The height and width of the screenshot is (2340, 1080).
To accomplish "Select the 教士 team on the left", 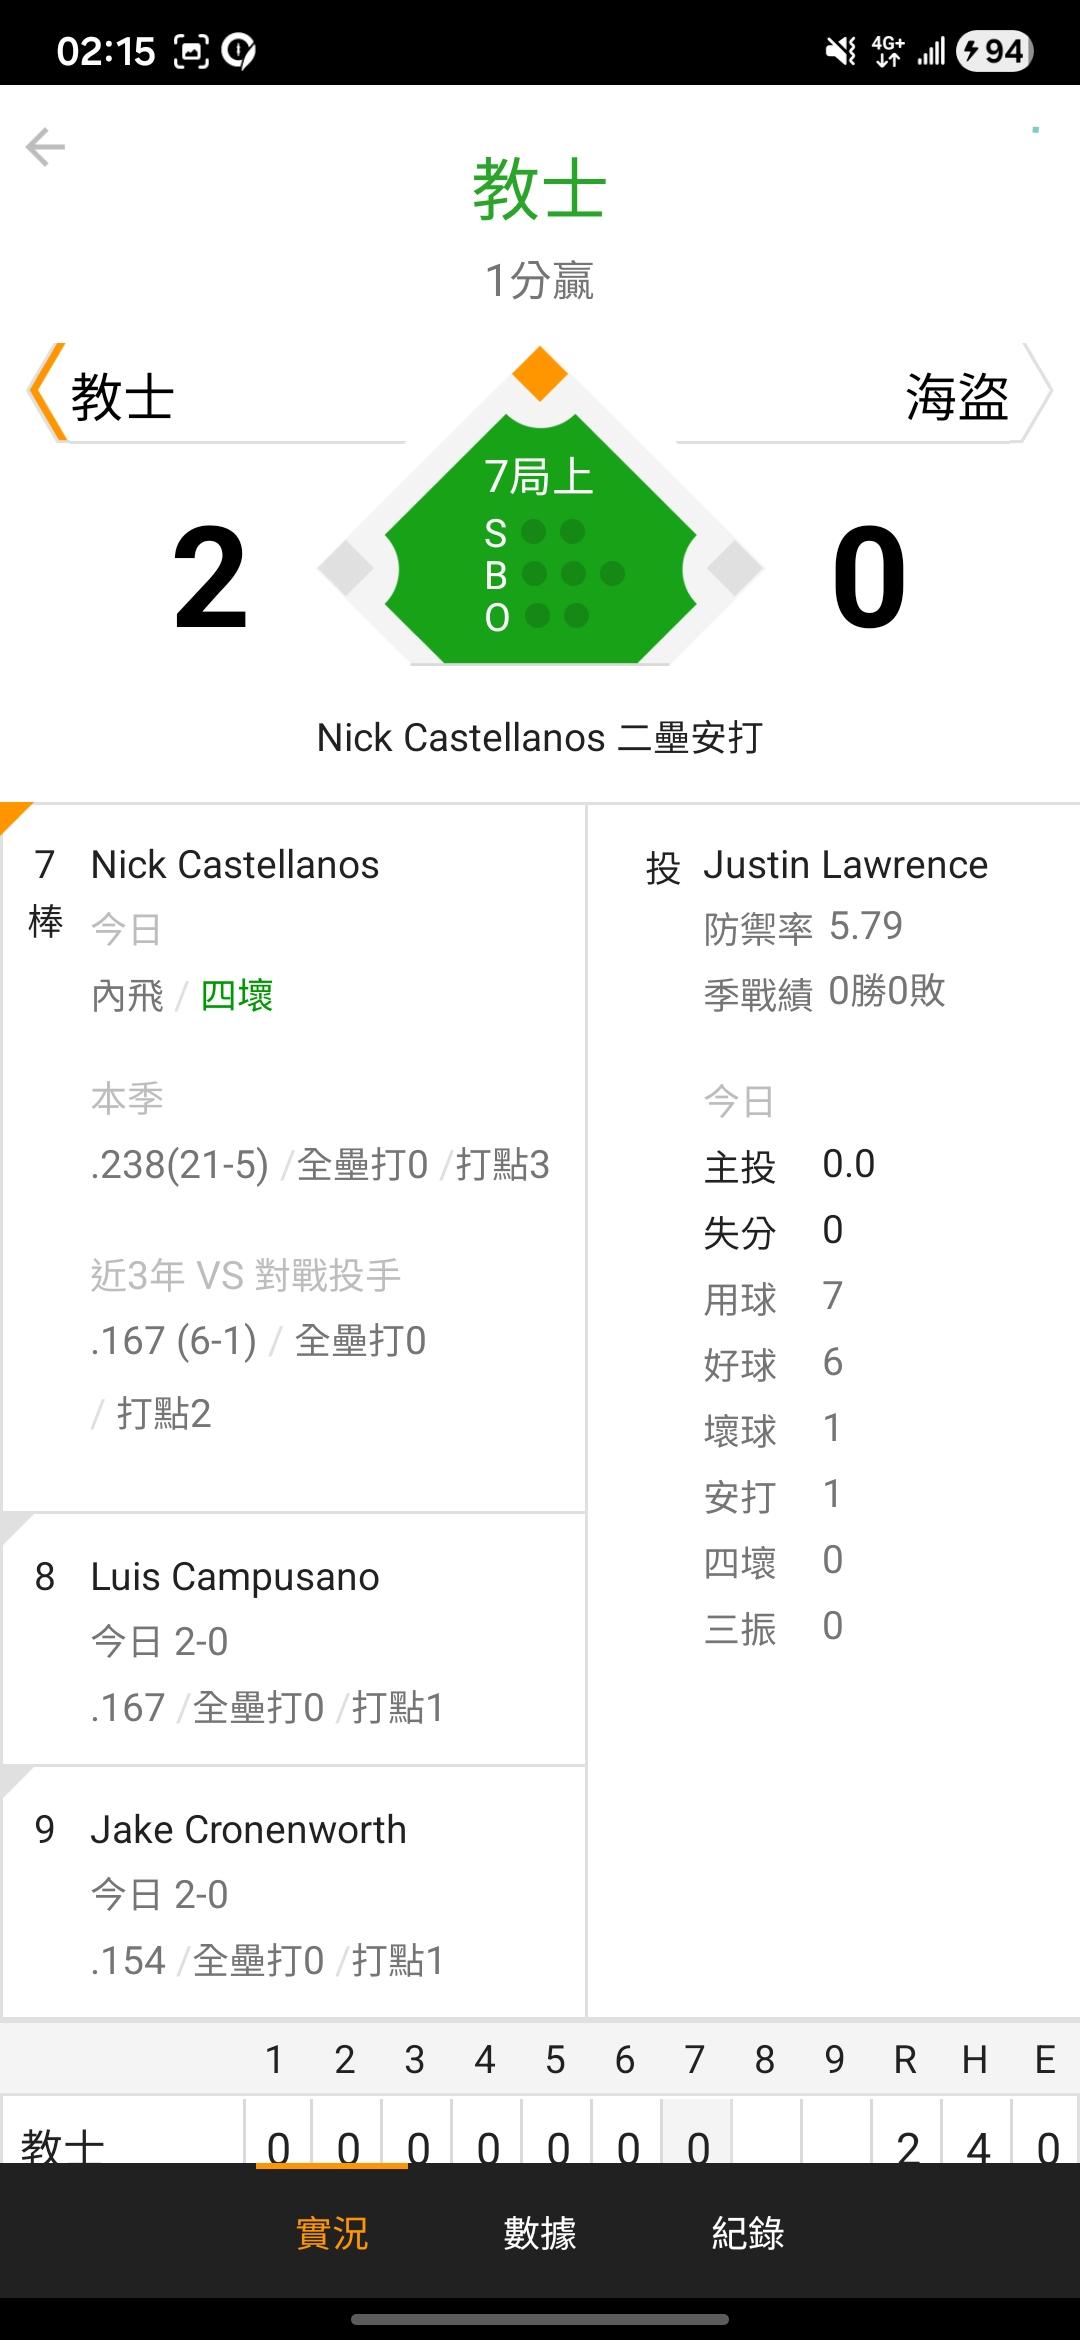I will click(122, 397).
